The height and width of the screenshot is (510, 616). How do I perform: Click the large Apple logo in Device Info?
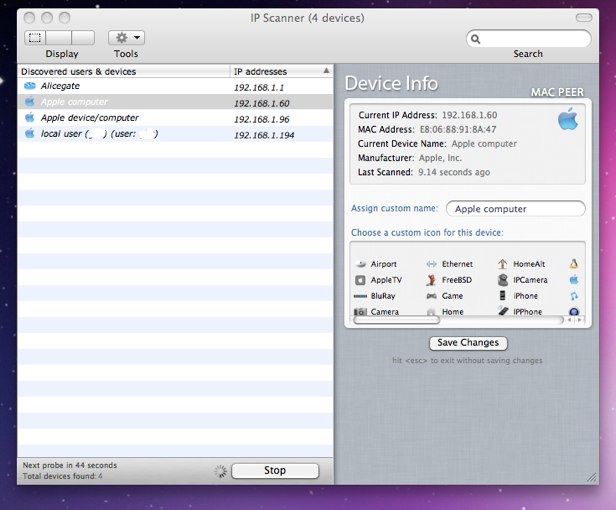tap(568, 119)
